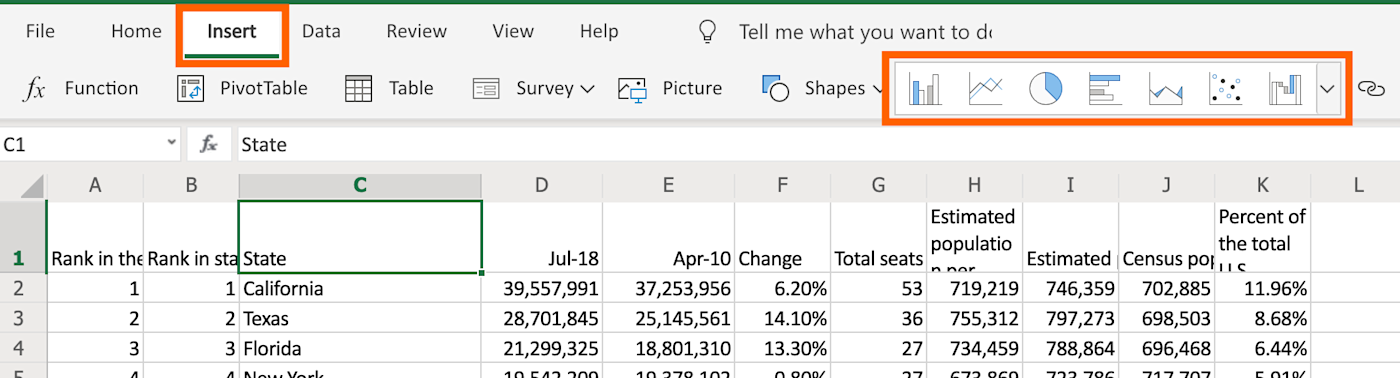Expand the chart gallery dropdown arrow

1327,89
